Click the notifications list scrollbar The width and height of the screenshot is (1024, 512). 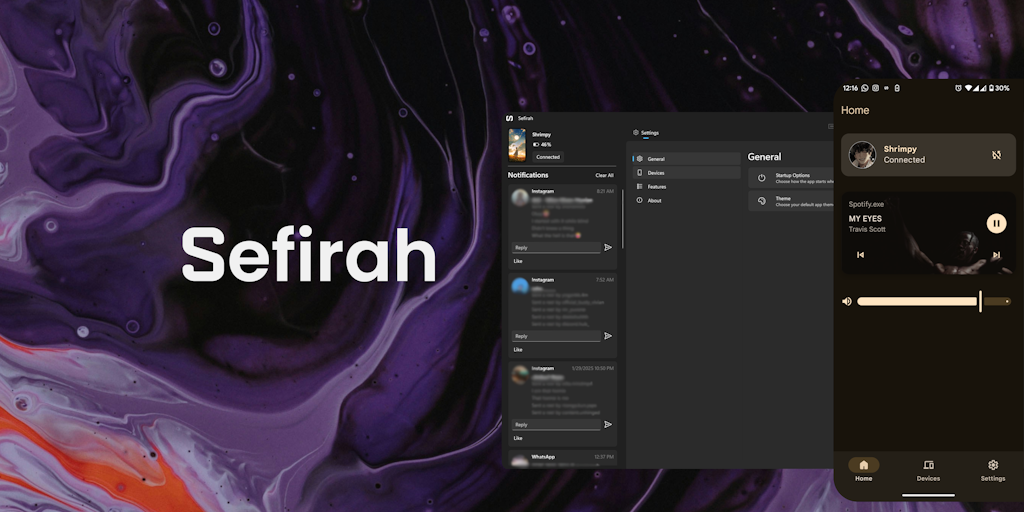click(622, 219)
